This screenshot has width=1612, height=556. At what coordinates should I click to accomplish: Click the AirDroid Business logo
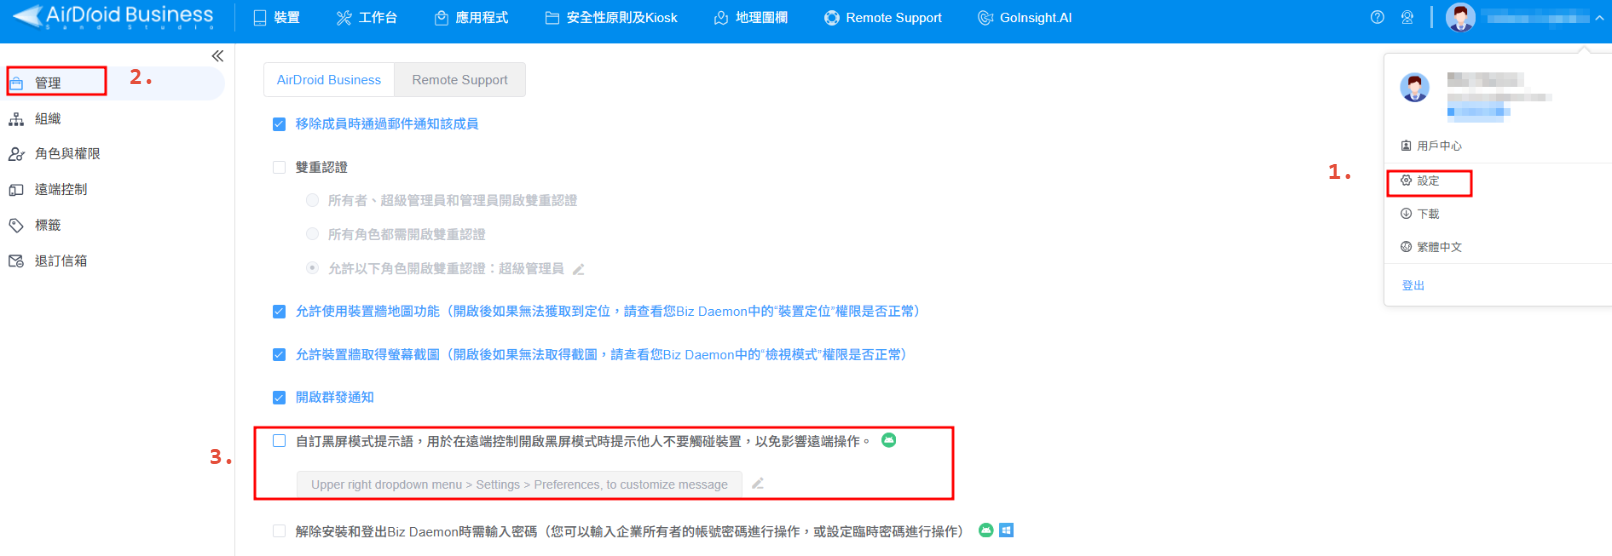coord(113,17)
